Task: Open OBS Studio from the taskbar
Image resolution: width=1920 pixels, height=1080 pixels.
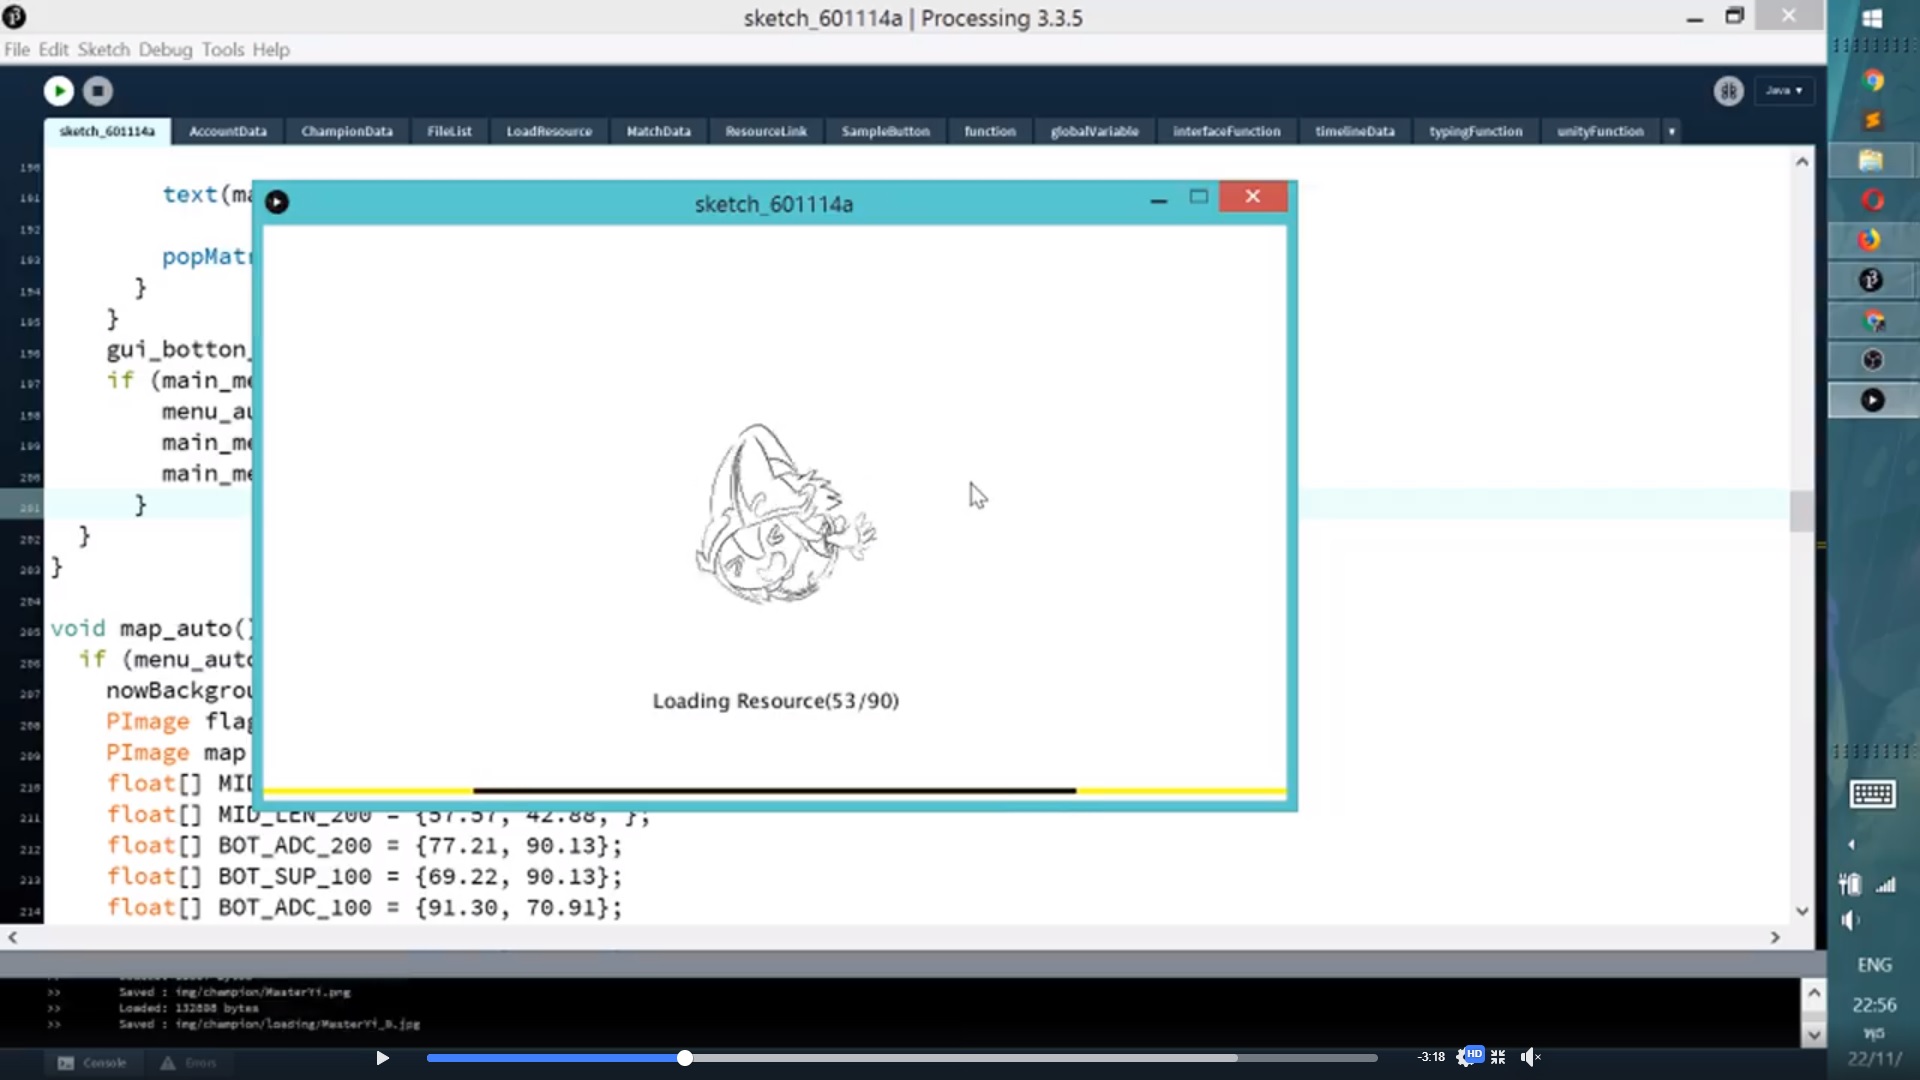Action: tap(1872, 360)
